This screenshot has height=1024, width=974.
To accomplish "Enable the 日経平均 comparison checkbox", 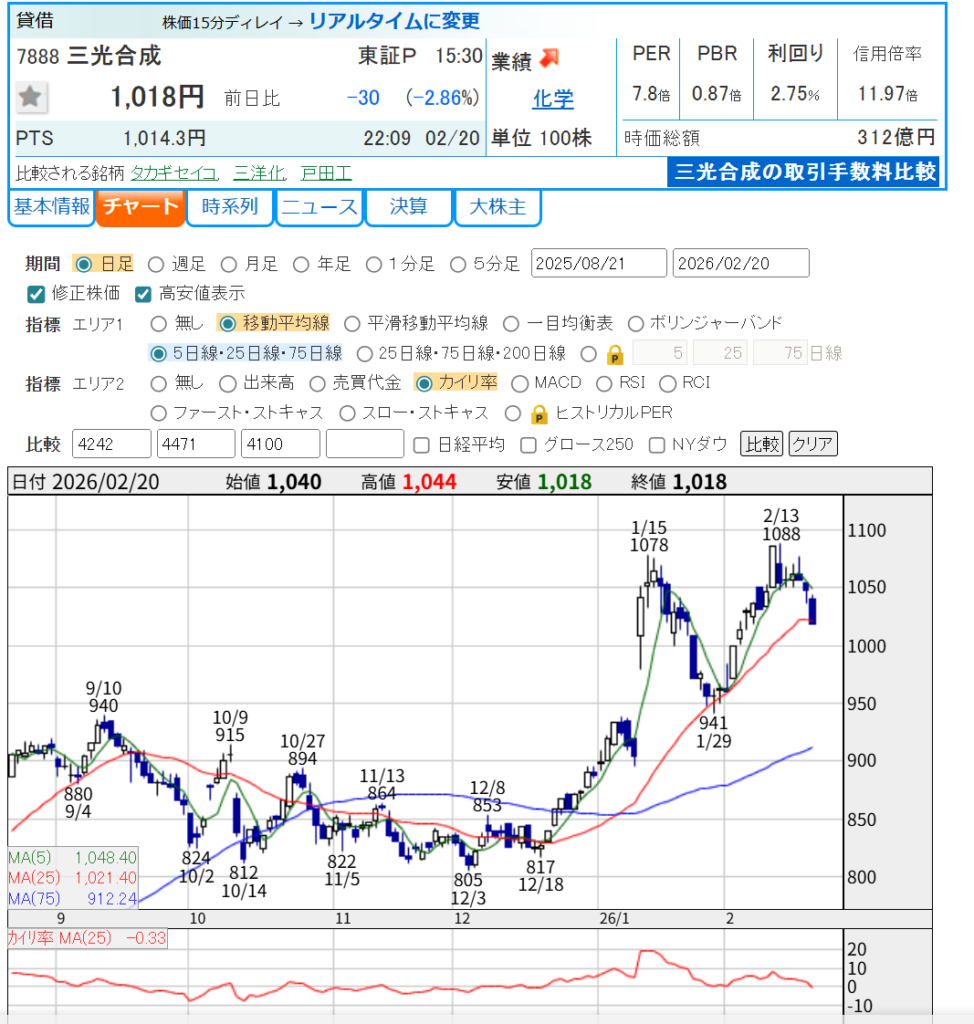I will point(421,444).
